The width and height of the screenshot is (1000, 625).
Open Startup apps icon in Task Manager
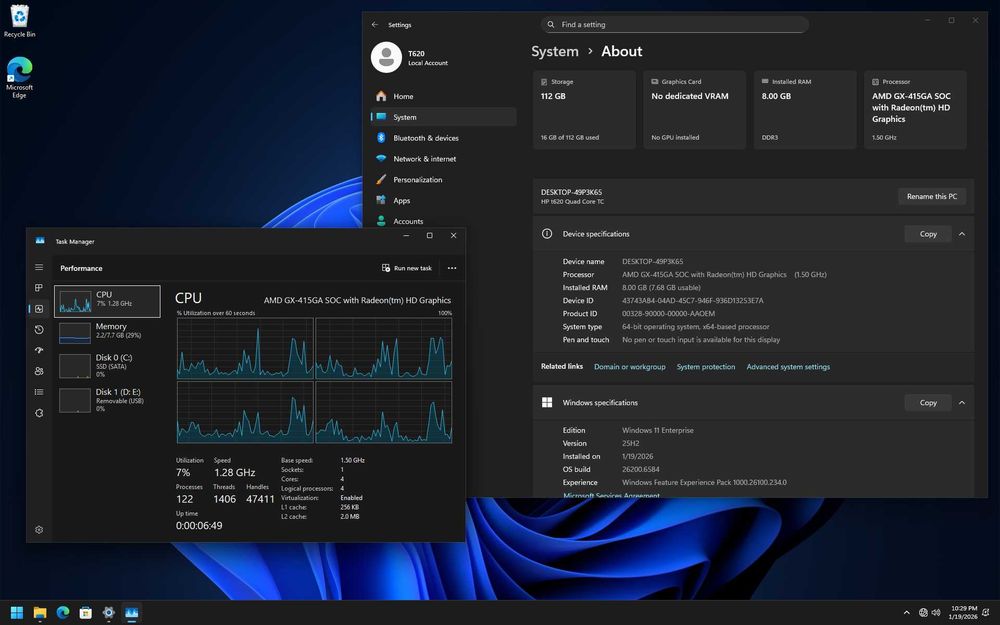coord(39,350)
